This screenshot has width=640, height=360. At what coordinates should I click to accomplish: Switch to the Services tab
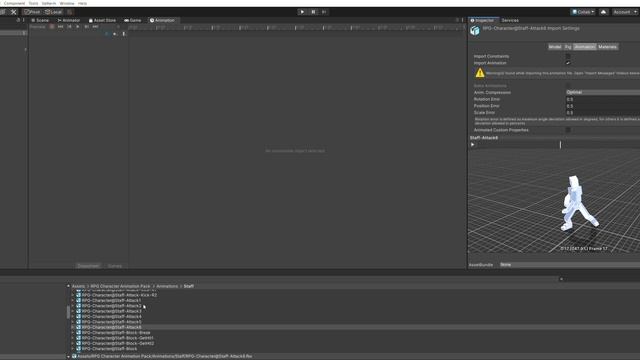(x=510, y=20)
